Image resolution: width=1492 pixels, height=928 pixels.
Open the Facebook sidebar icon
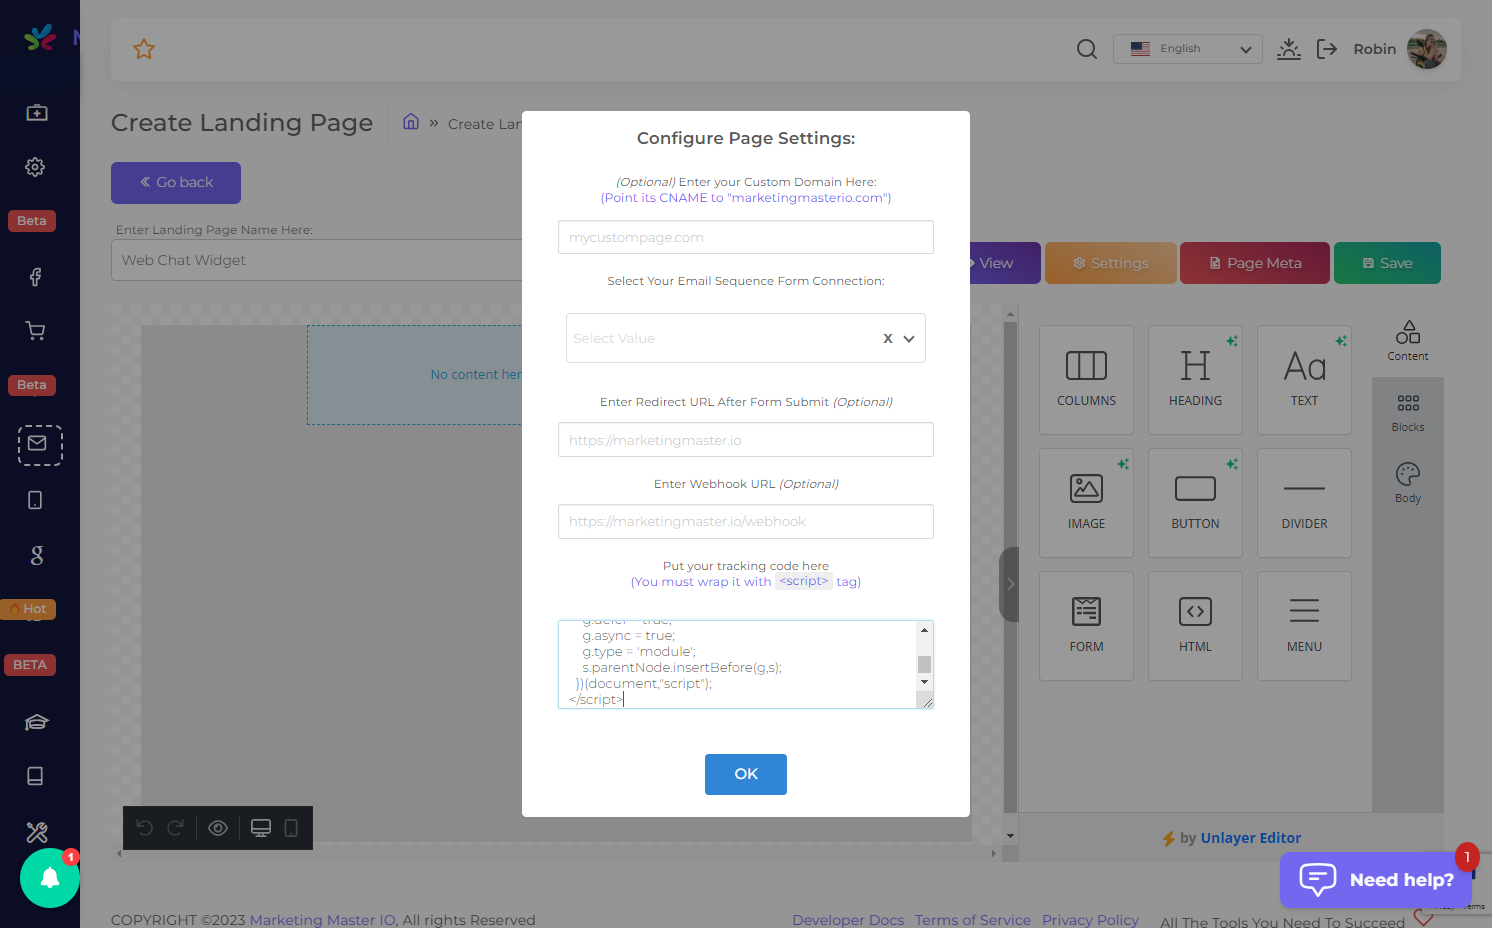point(36,277)
